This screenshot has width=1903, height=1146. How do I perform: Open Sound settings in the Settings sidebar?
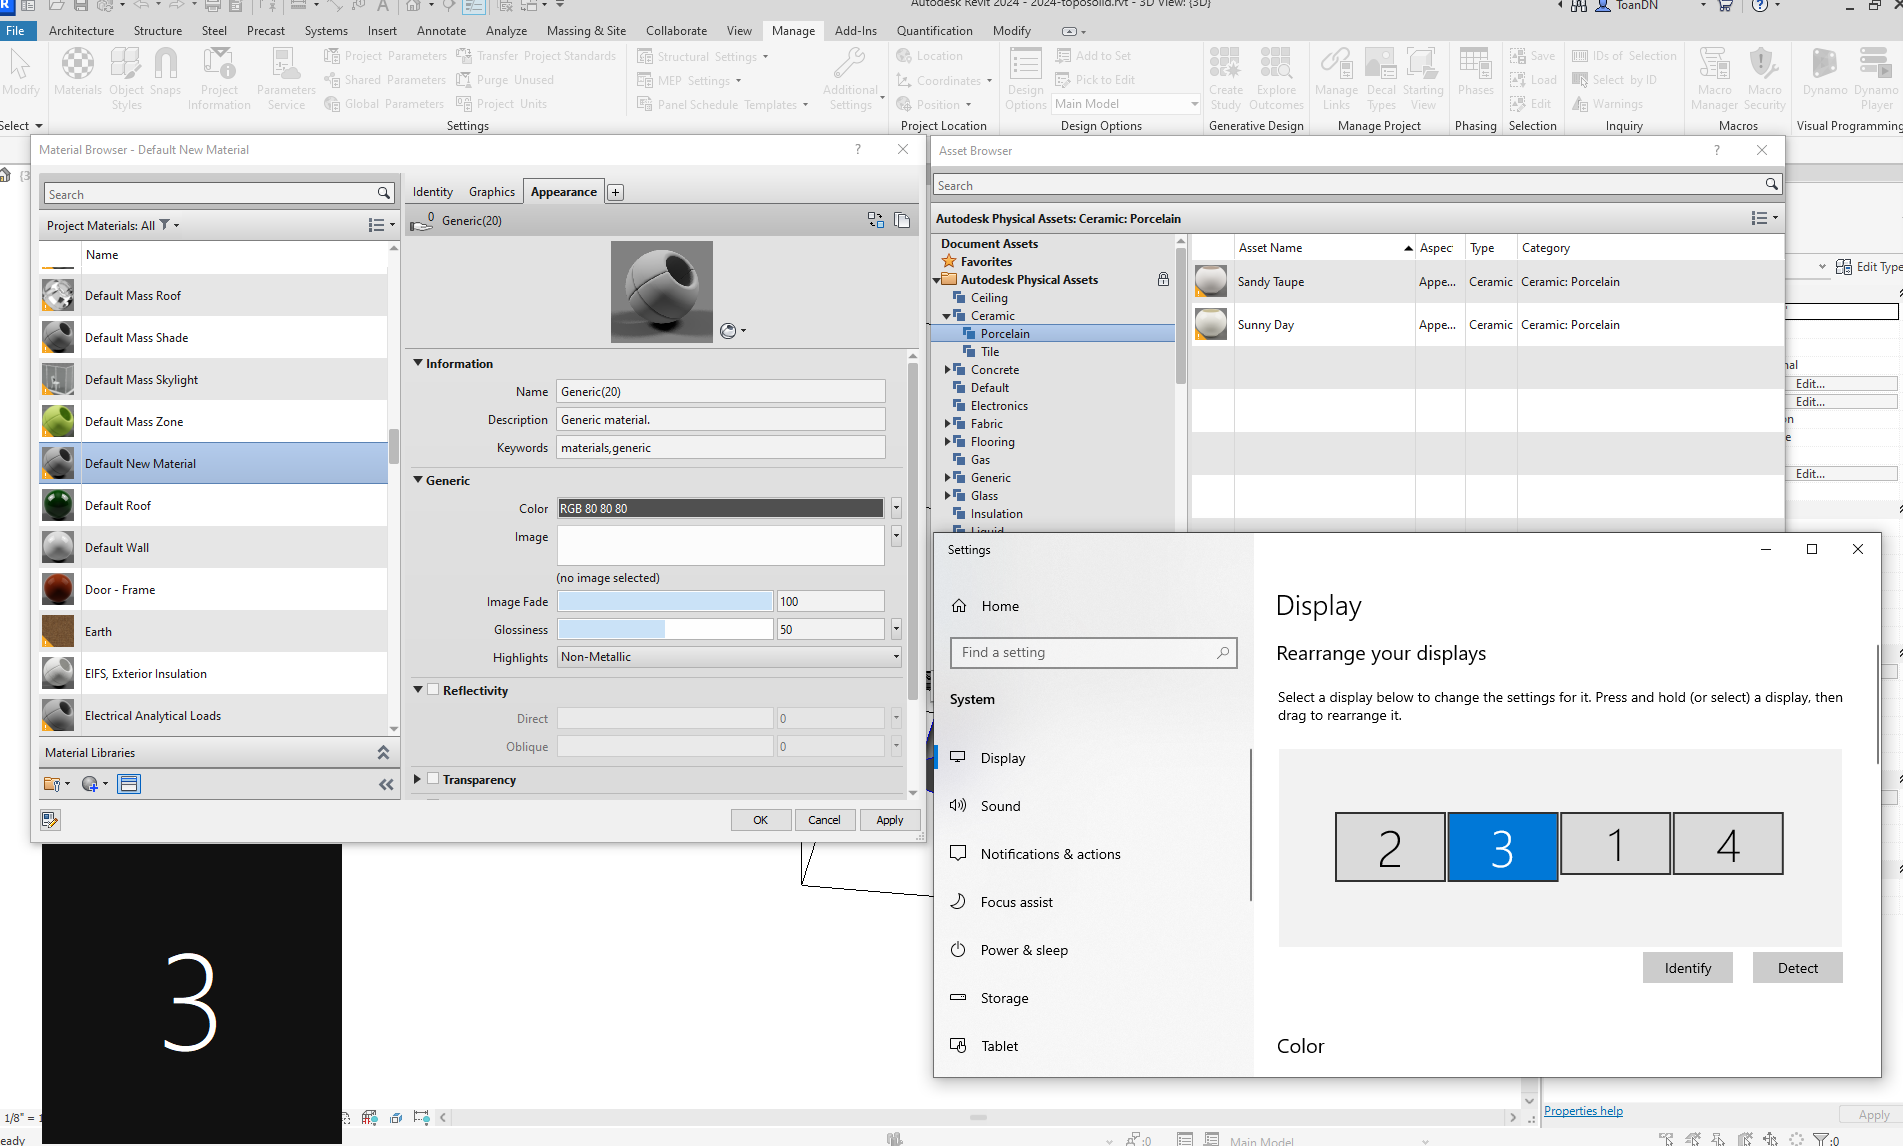coord(1000,806)
